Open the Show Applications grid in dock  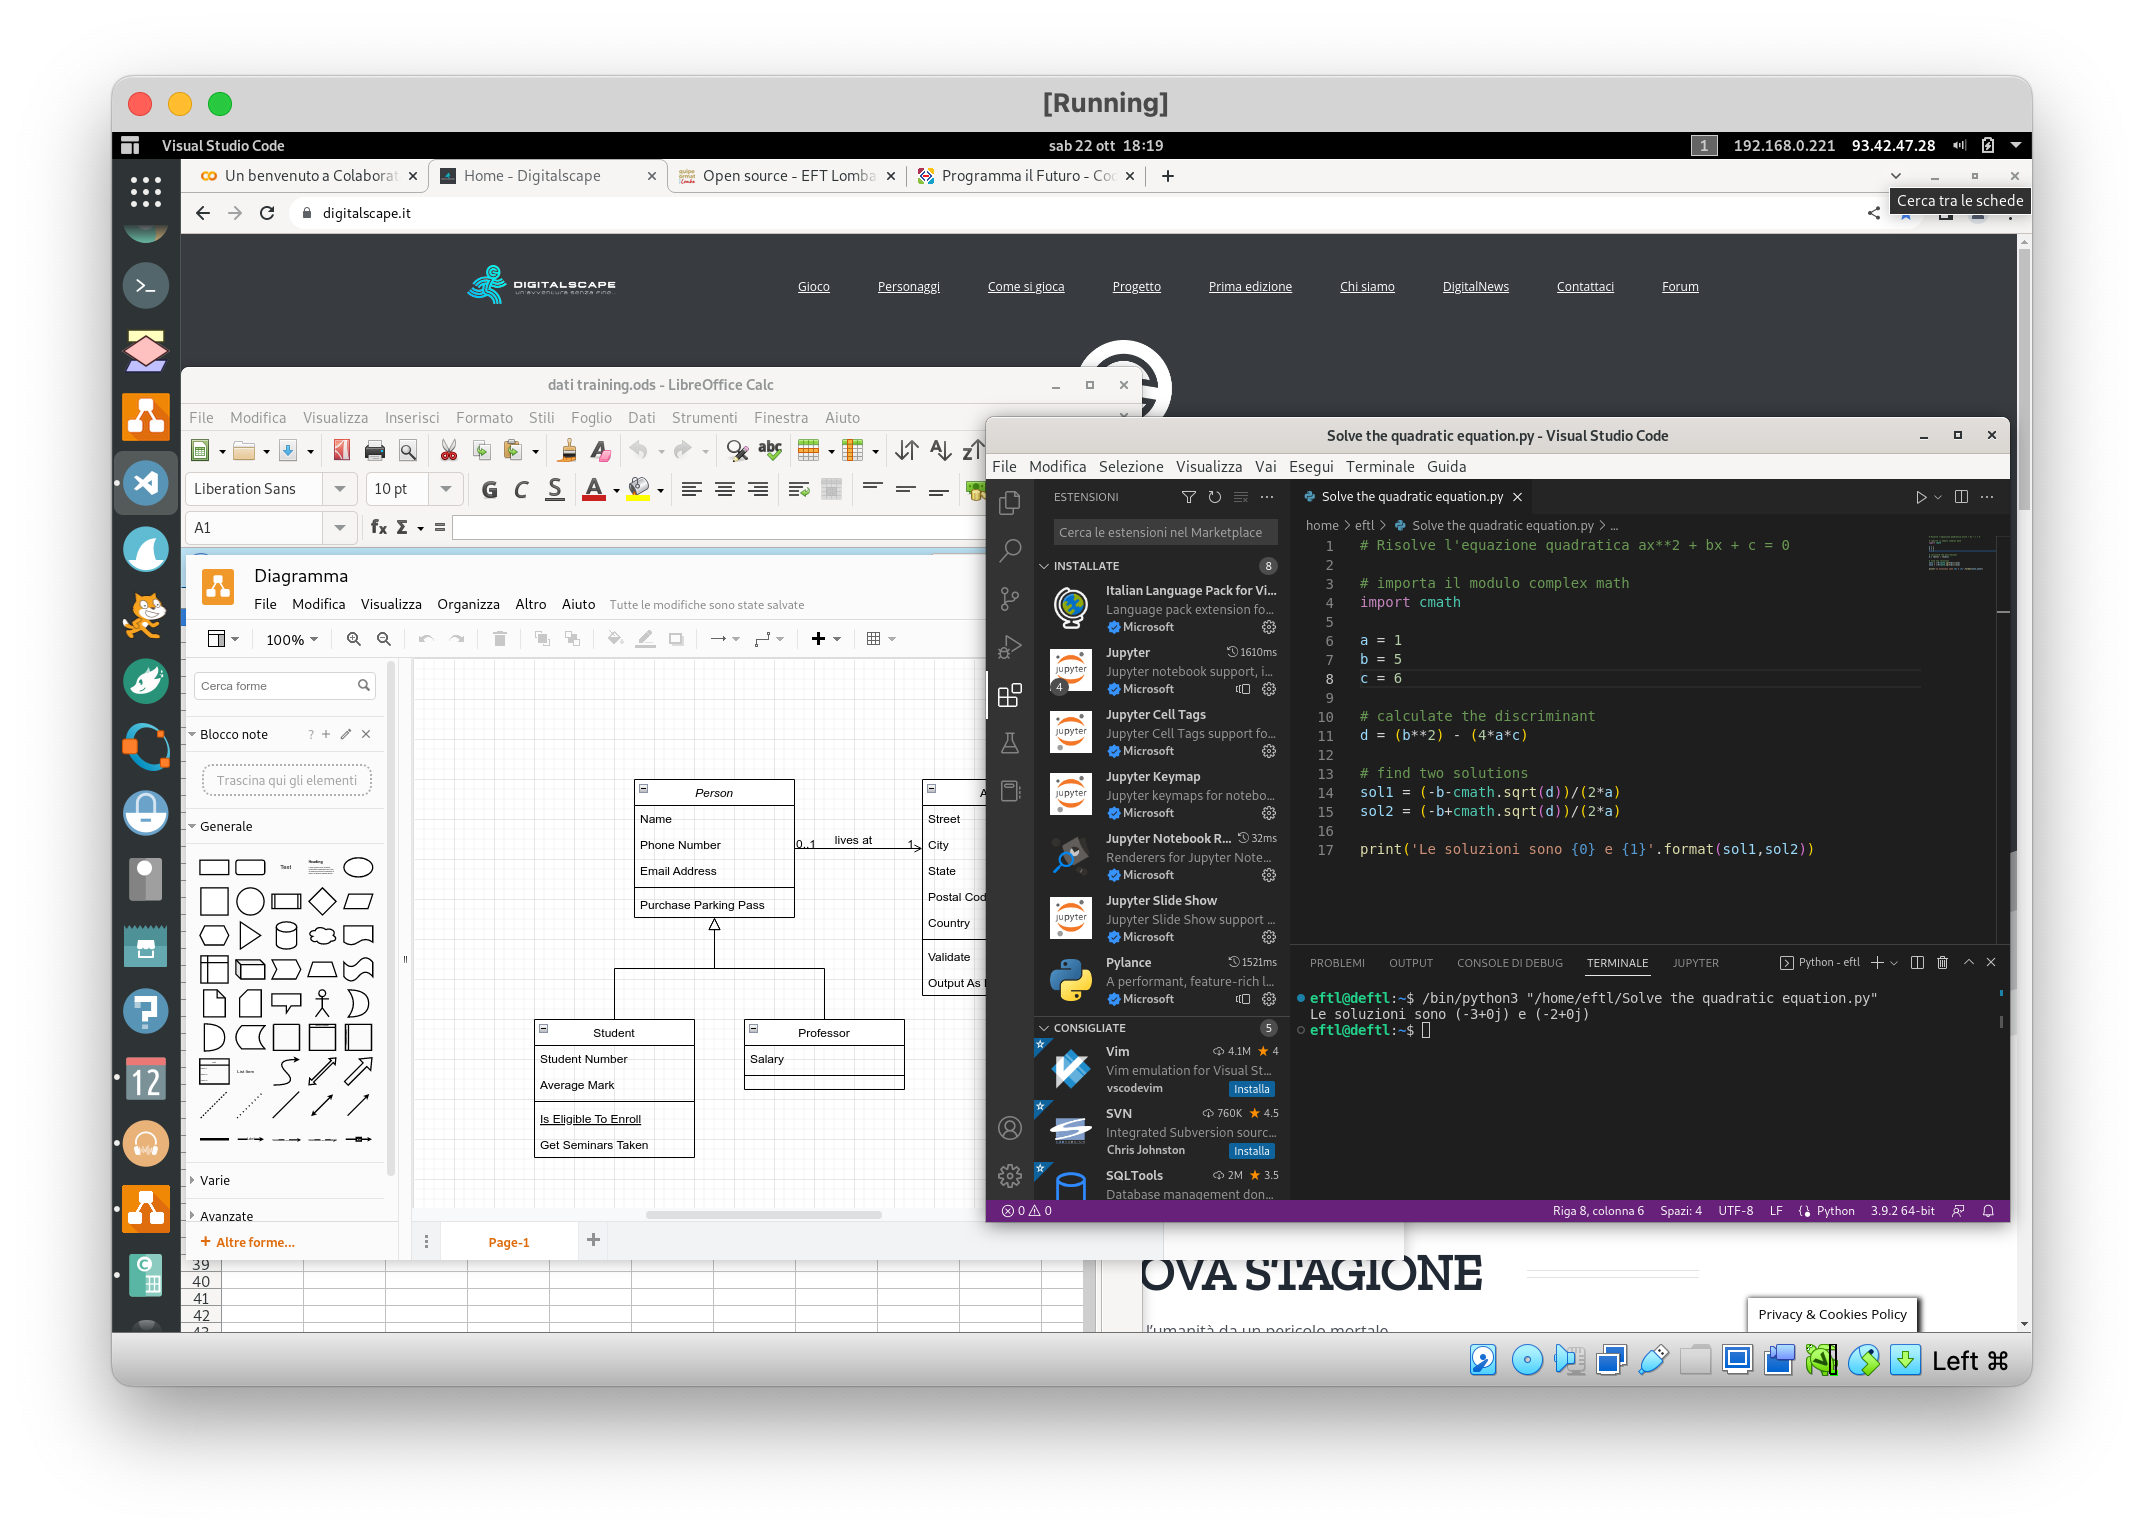pos(146,191)
